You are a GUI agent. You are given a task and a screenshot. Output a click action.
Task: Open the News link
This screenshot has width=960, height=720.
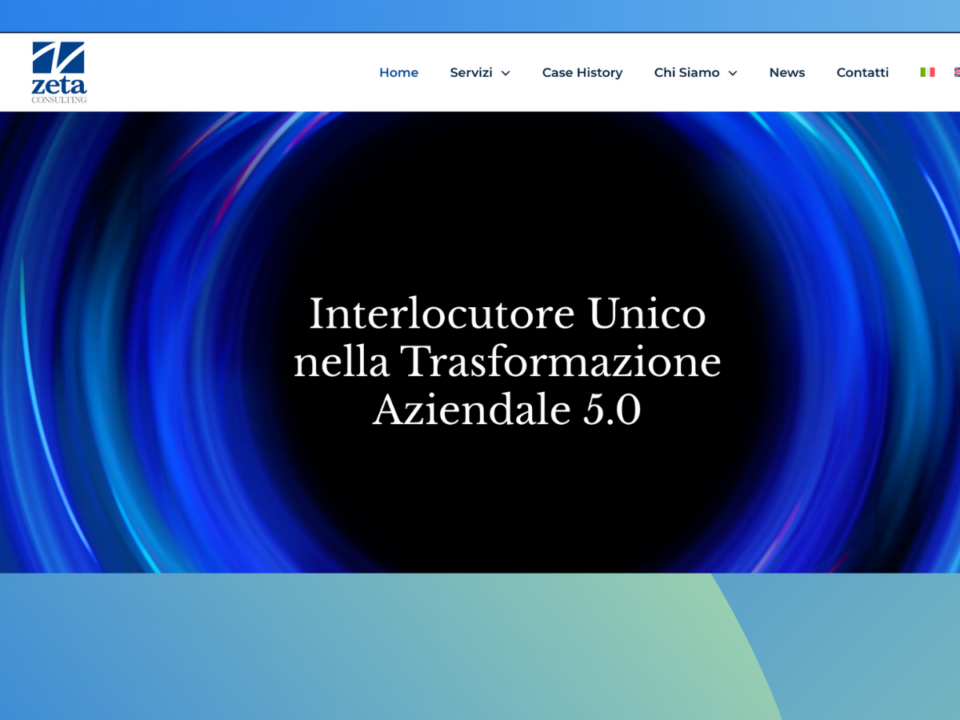coord(786,72)
